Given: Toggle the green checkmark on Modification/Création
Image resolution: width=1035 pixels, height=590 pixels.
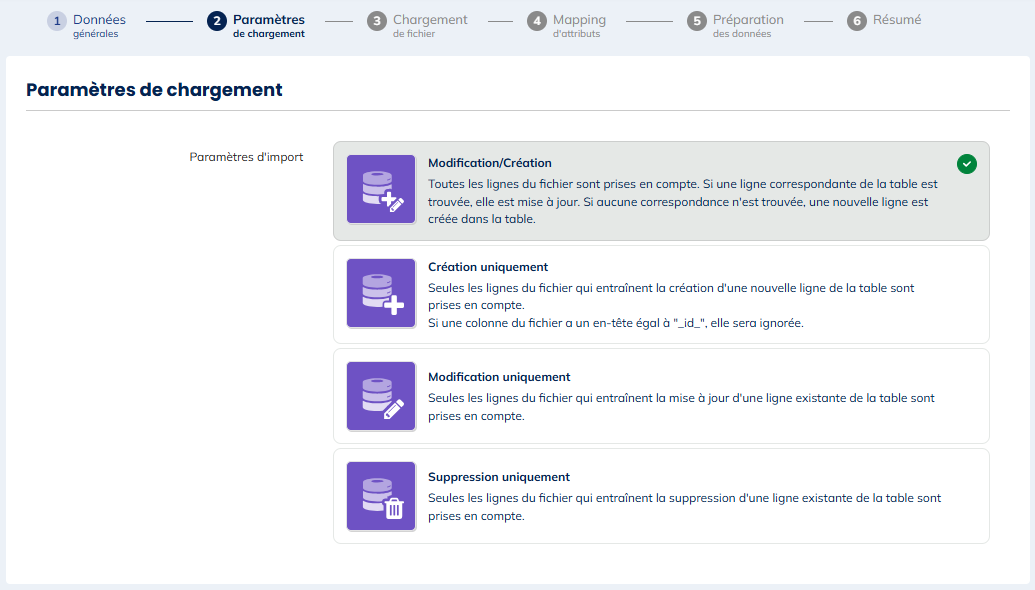Looking at the screenshot, I should click(966, 164).
